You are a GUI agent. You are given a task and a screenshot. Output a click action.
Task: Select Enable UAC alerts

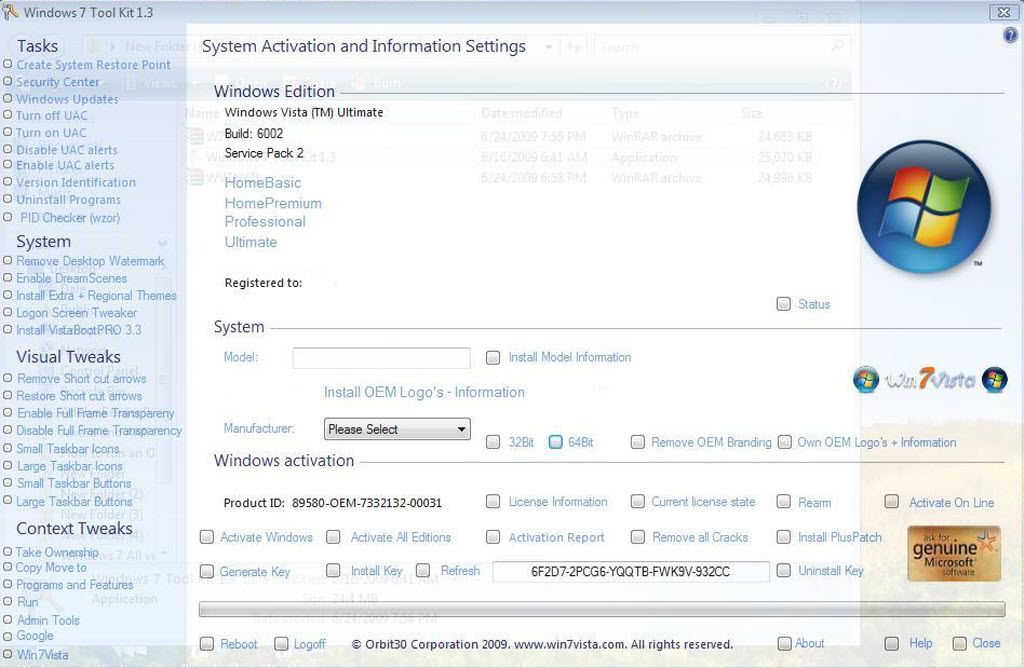[x=8, y=165]
